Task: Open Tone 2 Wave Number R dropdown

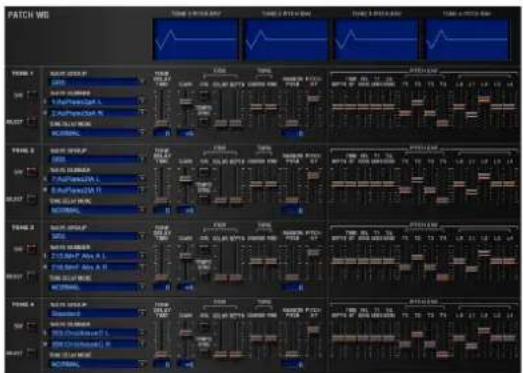Action: (x=97, y=190)
